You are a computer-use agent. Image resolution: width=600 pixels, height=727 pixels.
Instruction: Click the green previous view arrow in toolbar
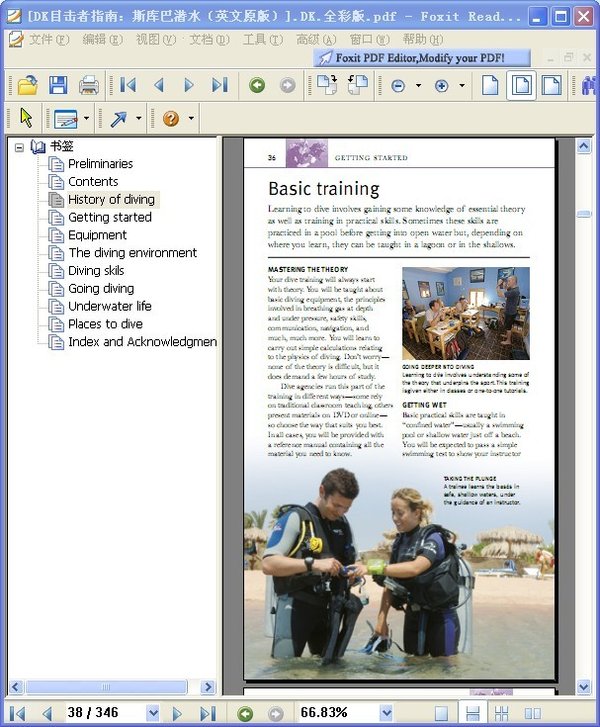click(x=257, y=86)
